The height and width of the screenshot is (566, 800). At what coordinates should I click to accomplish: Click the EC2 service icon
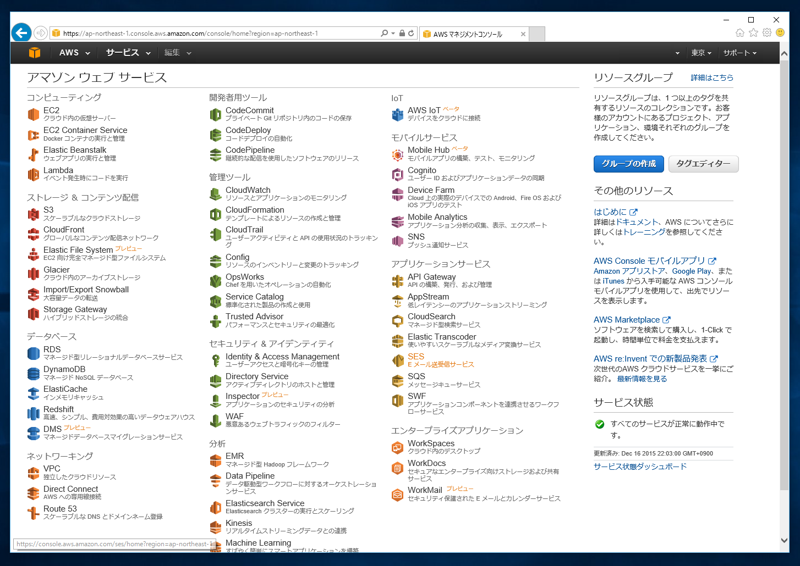33,114
